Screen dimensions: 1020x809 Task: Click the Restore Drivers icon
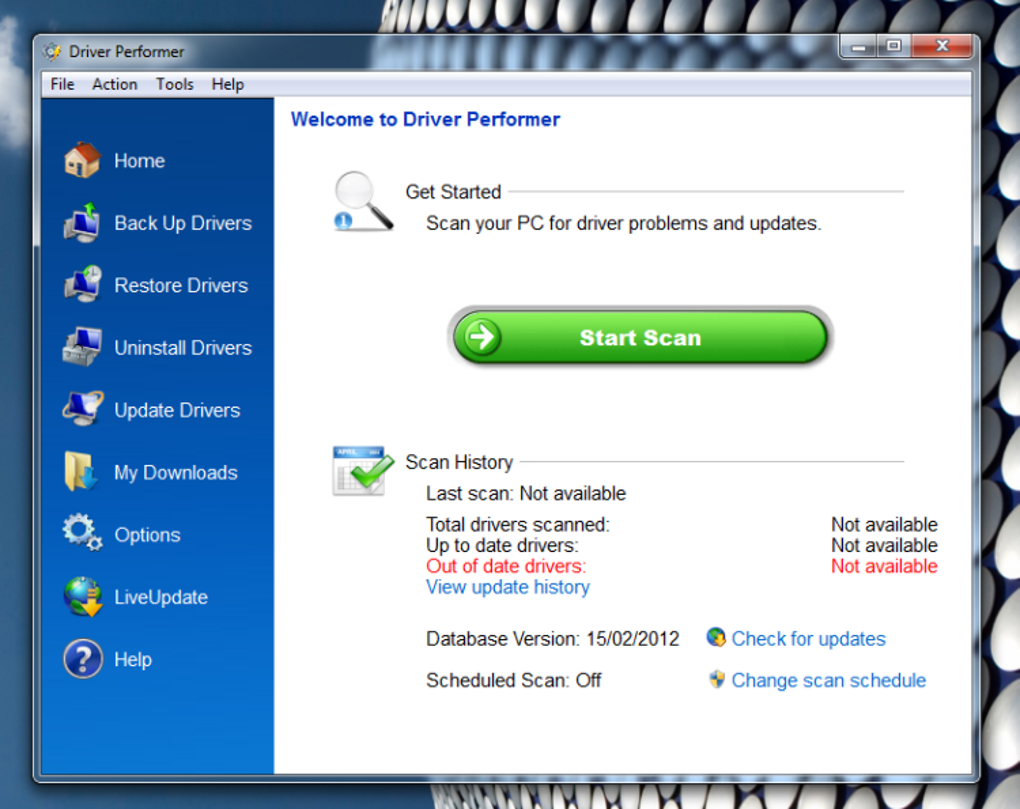(x=82, y=284)
